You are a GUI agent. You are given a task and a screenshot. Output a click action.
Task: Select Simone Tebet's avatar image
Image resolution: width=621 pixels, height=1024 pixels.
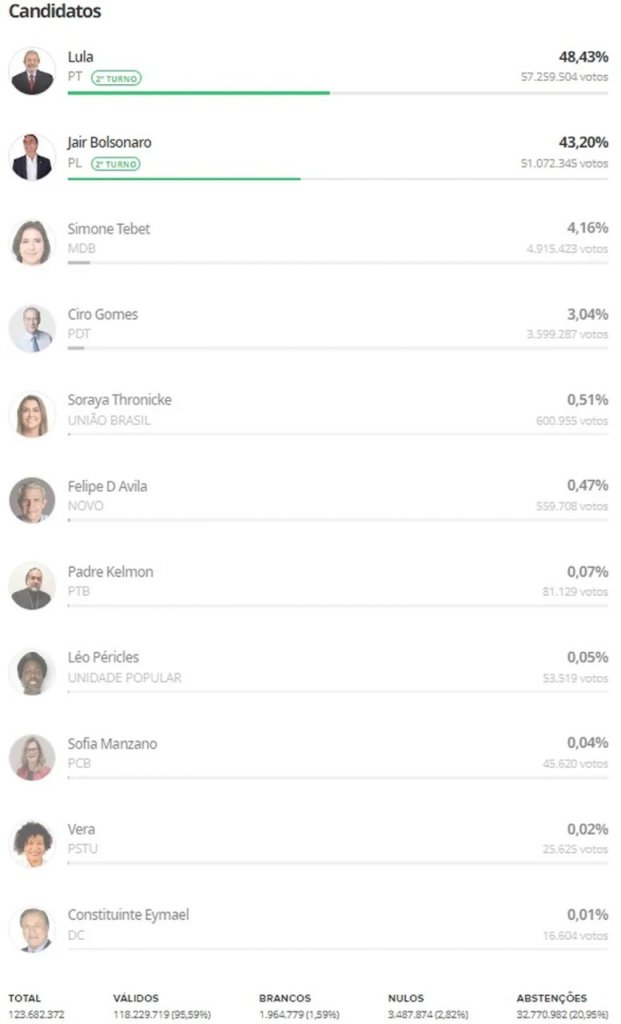[32, 243]
